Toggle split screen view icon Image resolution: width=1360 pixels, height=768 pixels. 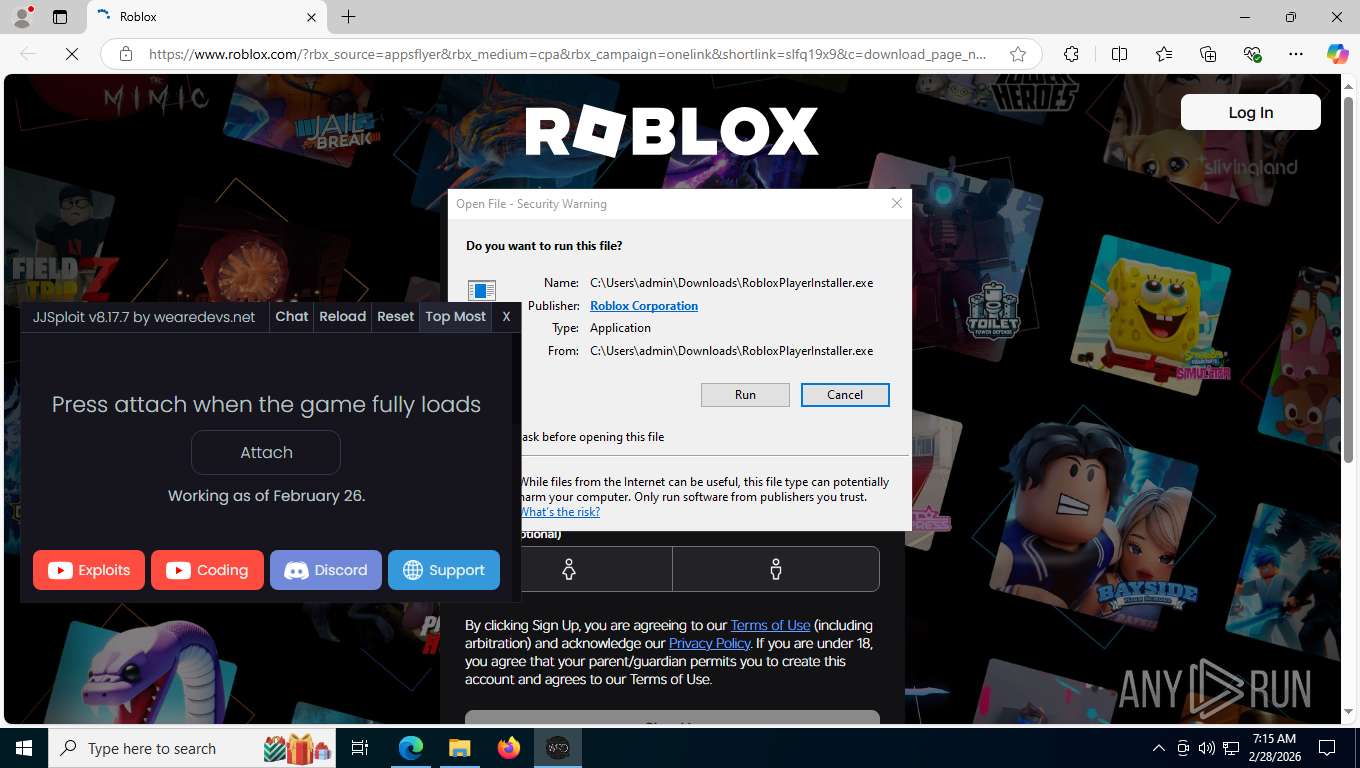(x=1119, y=54)
